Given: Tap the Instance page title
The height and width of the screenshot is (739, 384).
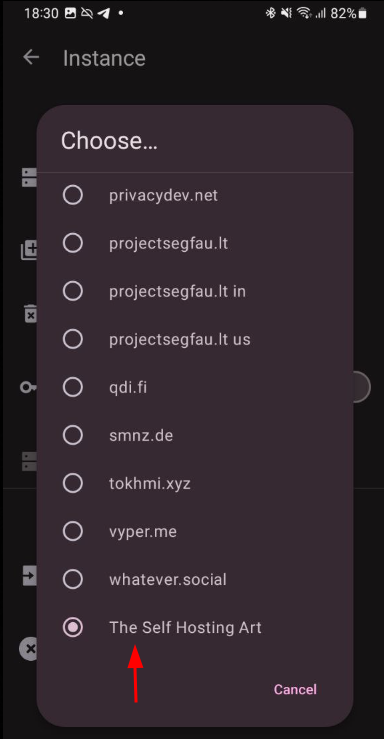Looking at the screenshot, I should (104, 58).
